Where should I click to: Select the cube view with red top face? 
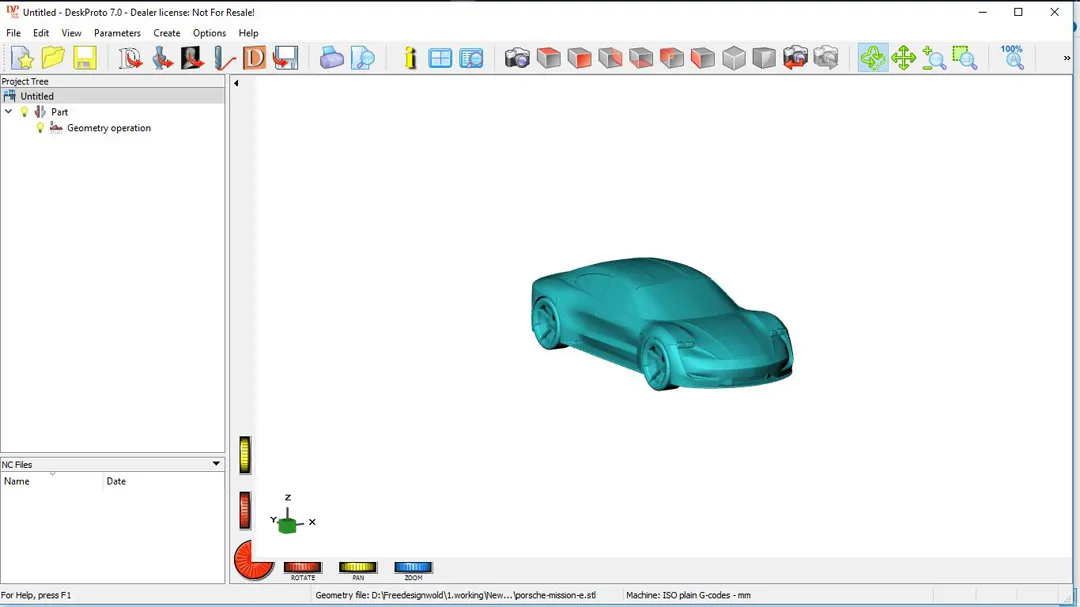click(x=548, y=58)
